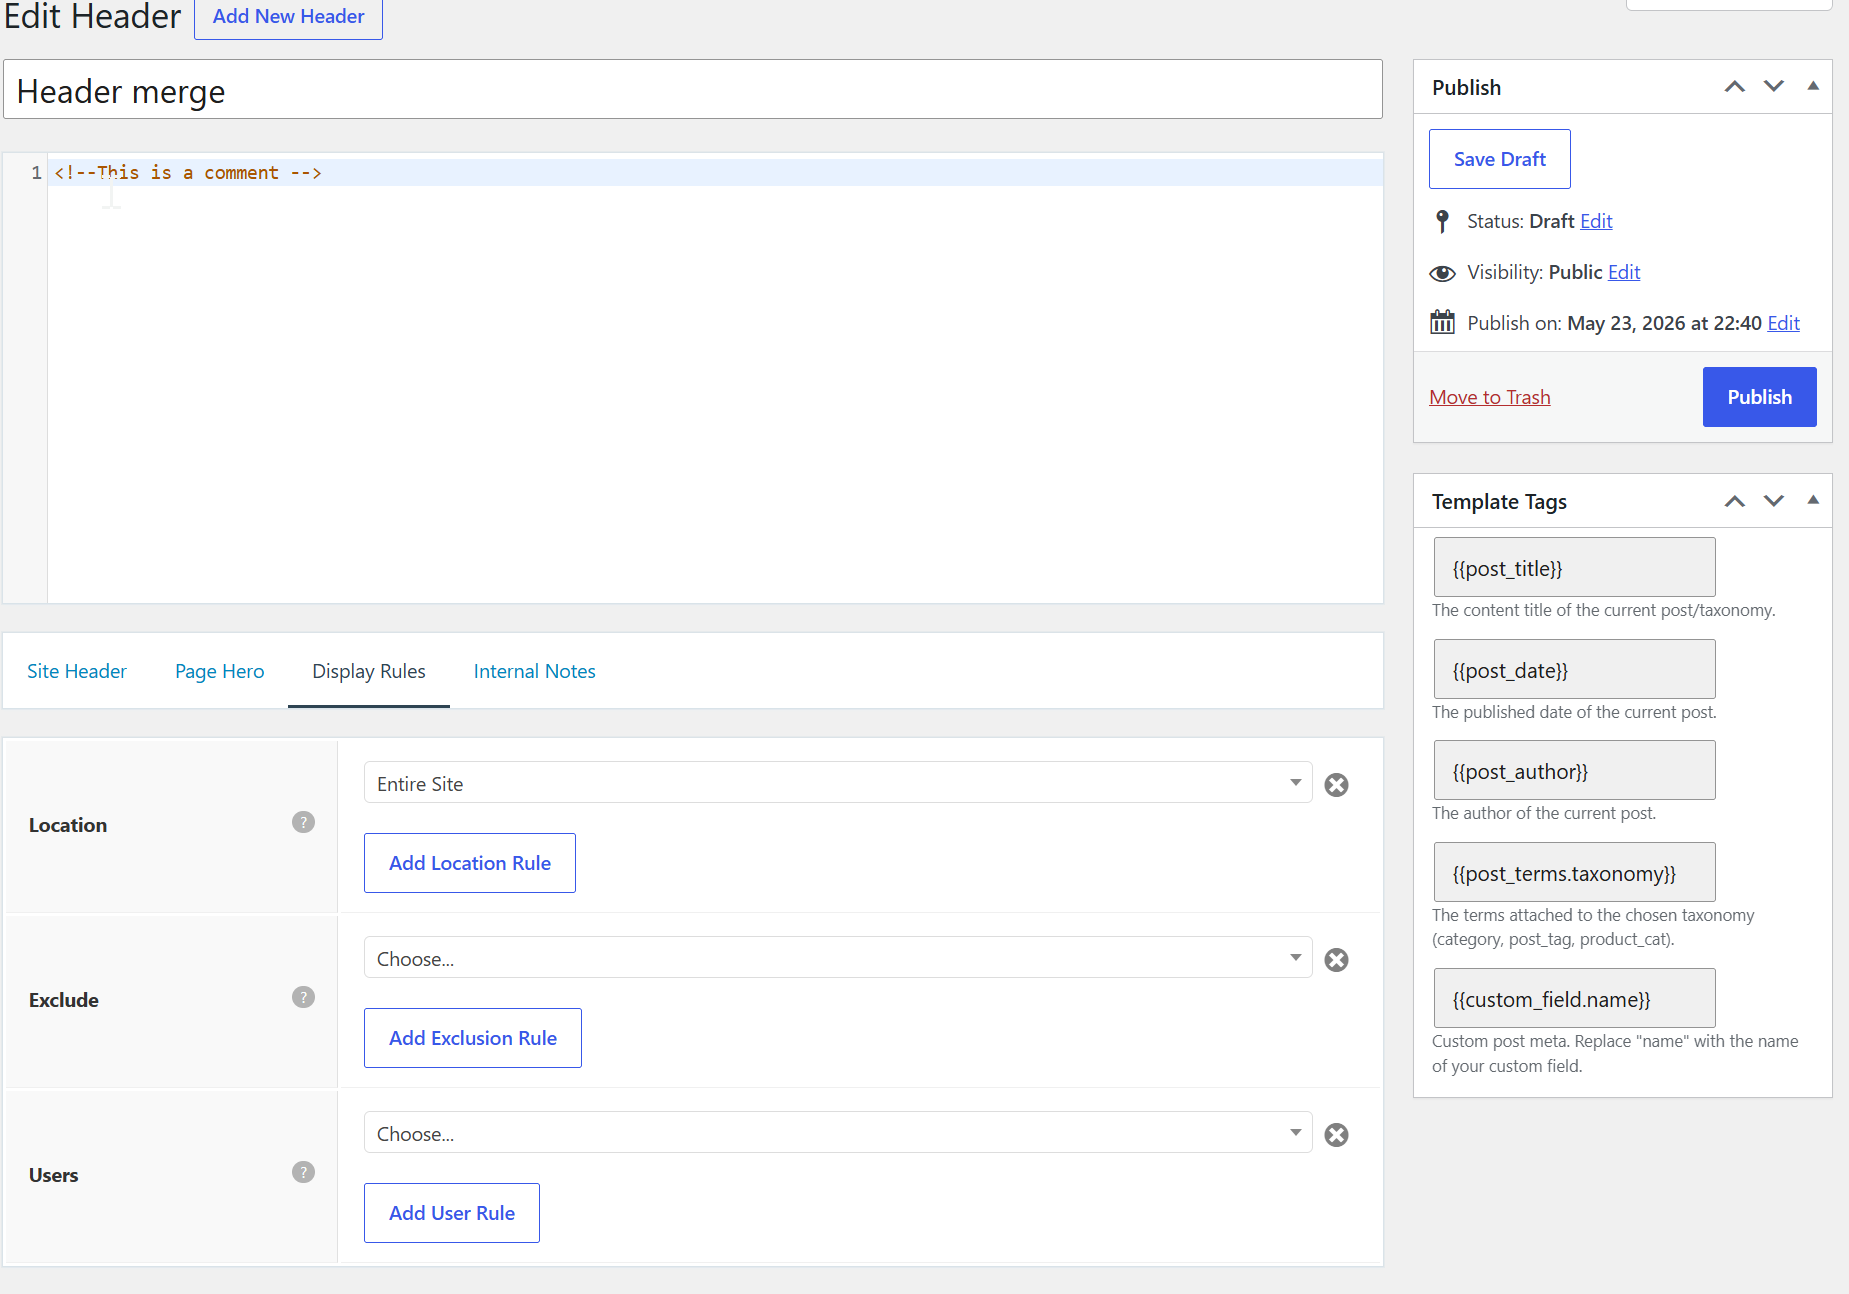Click the blue Publish button
The image size is (1849, 1294).
click(x=1760, y=397)
